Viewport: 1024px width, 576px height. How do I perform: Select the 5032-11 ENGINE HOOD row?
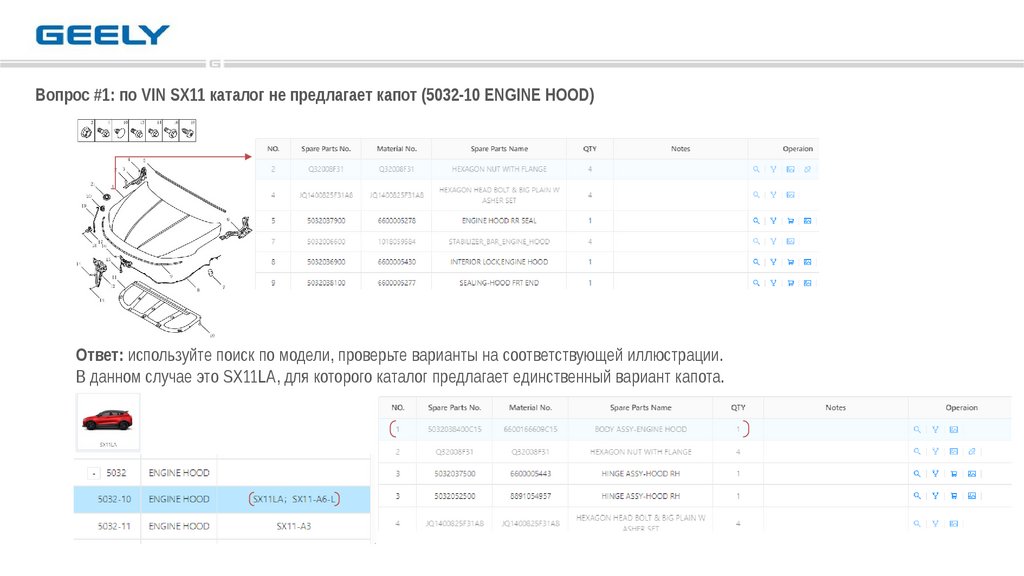222,526
